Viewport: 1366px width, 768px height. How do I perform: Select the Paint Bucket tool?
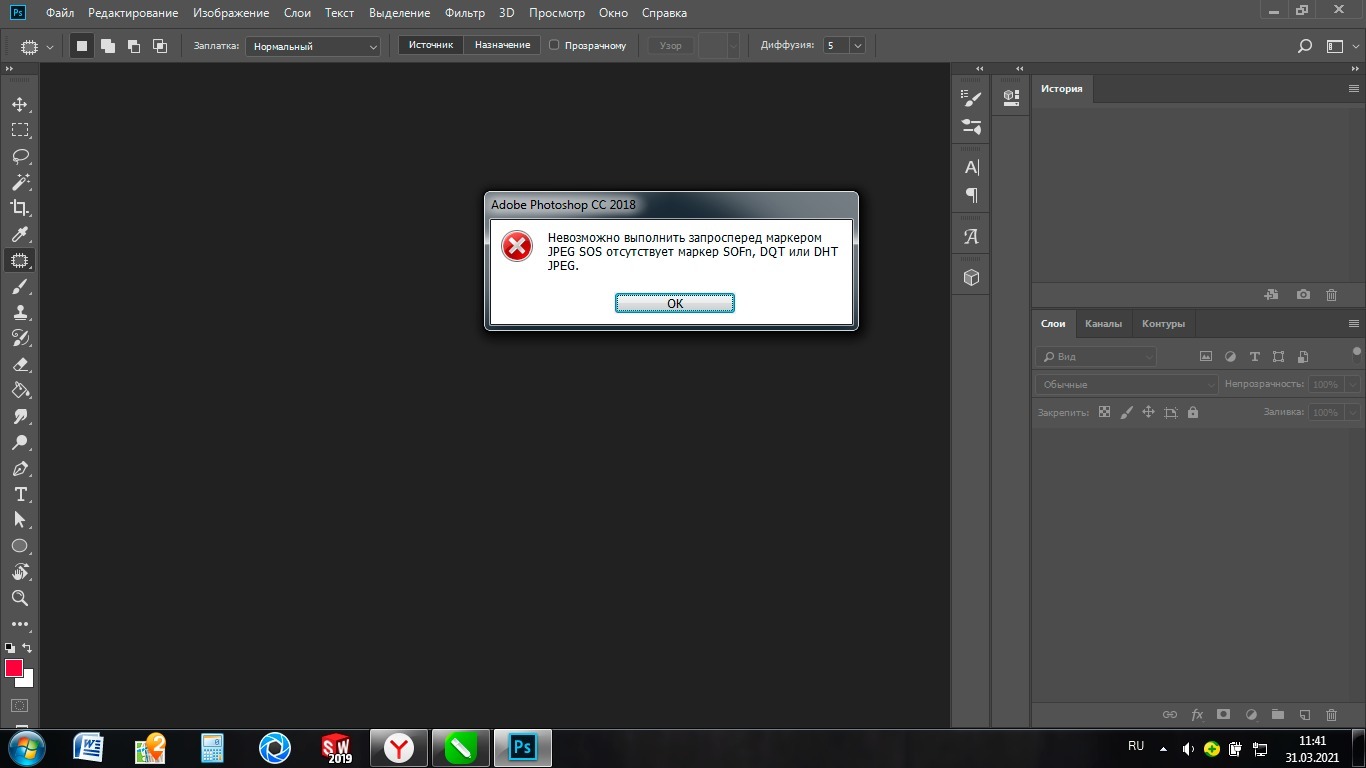(20, 390)
